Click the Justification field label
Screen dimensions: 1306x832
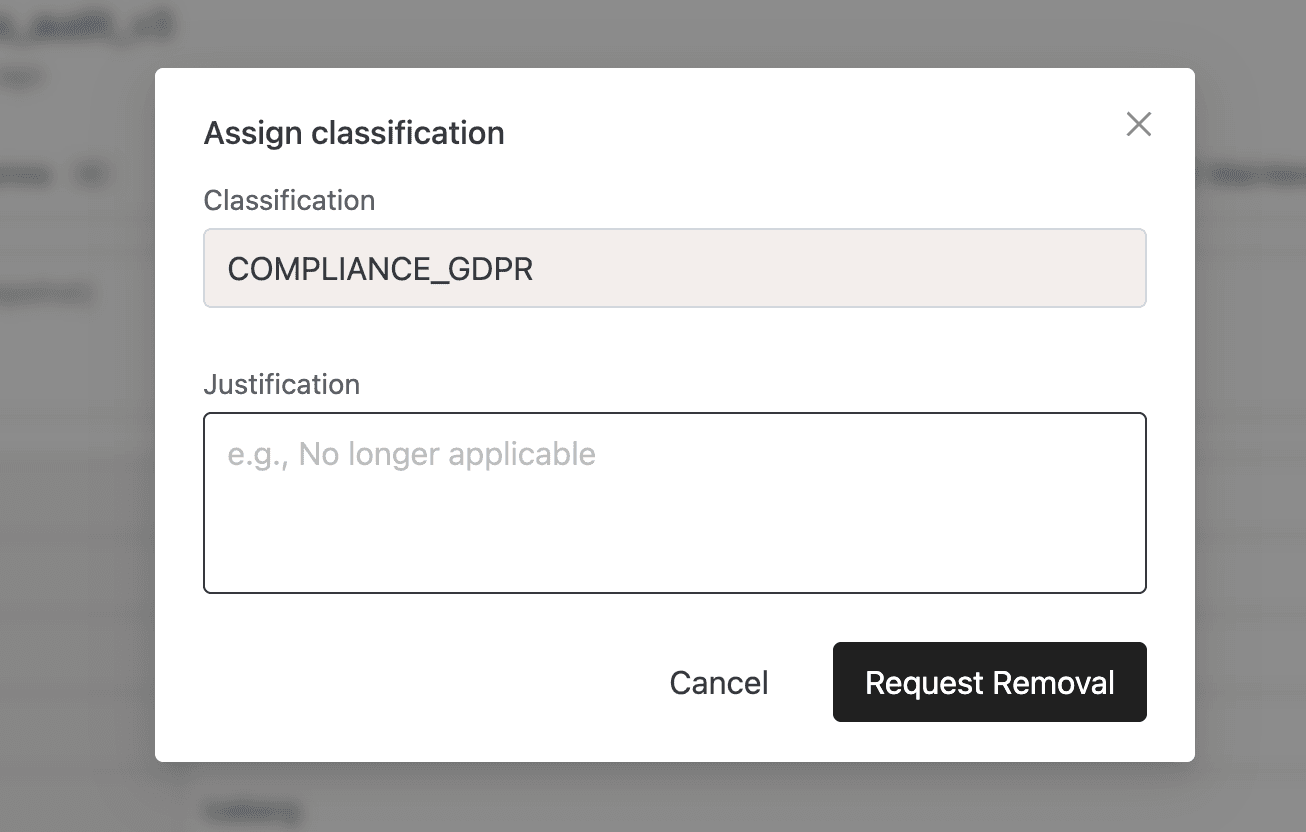[281, 384]
